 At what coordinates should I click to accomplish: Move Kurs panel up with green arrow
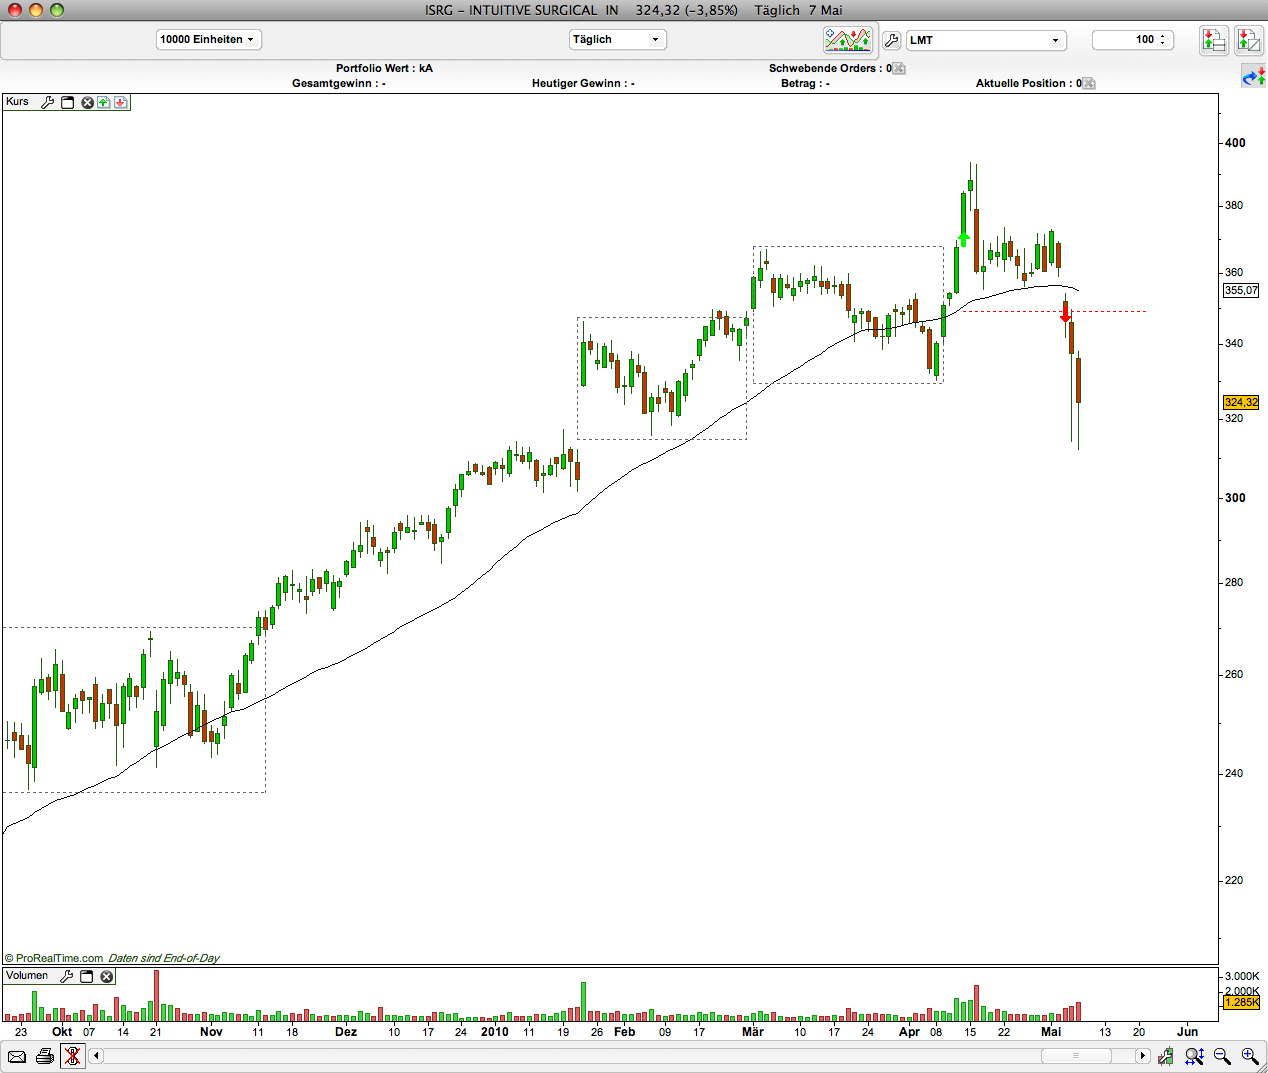[x=103, y=102]
